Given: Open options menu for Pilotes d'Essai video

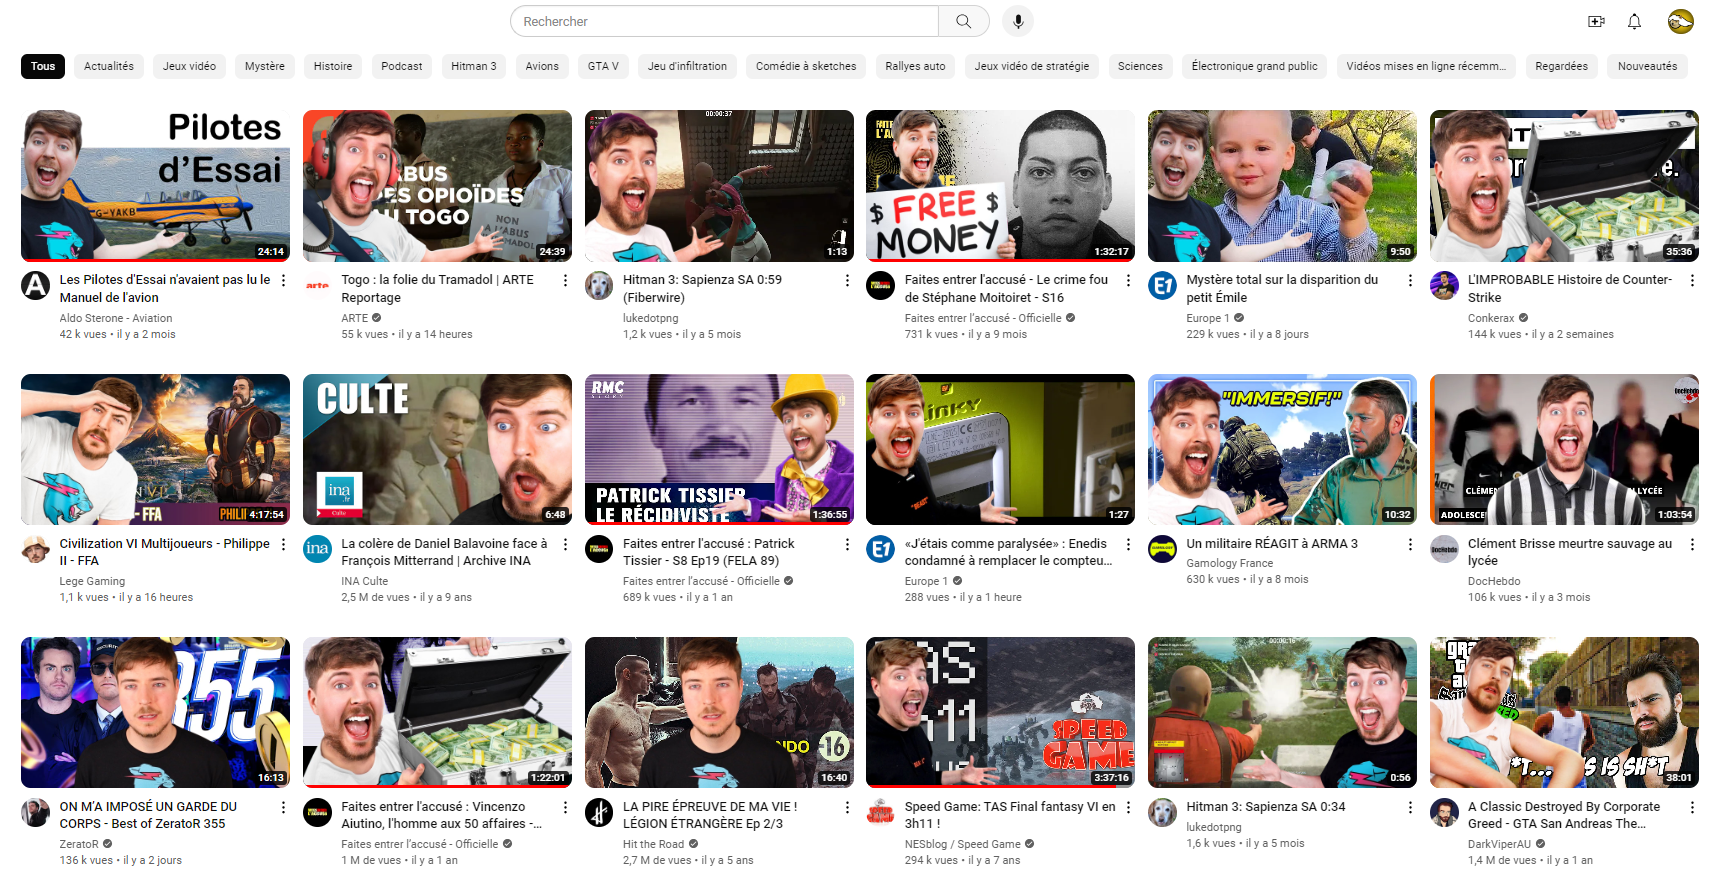Looking at the screenshot, I should (x=283, y=281).
